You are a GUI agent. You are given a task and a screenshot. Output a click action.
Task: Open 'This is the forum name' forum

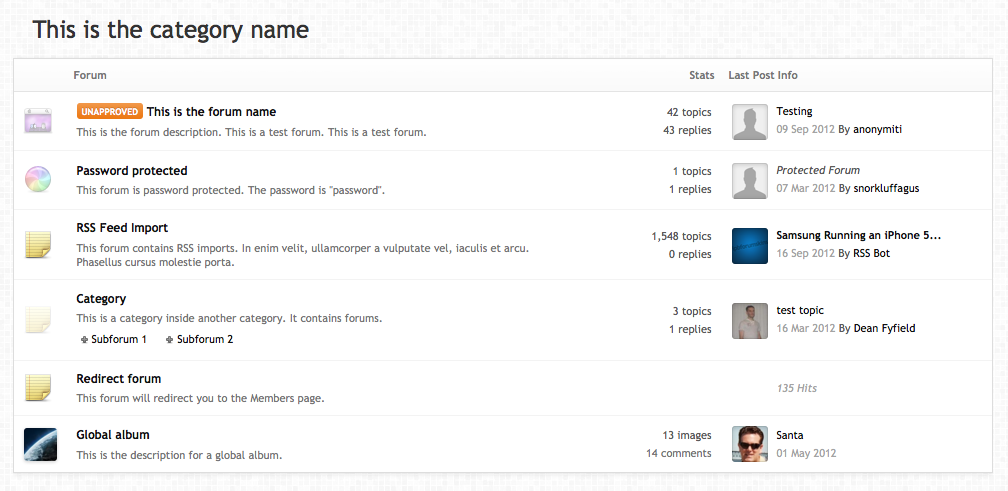[211, 112]
